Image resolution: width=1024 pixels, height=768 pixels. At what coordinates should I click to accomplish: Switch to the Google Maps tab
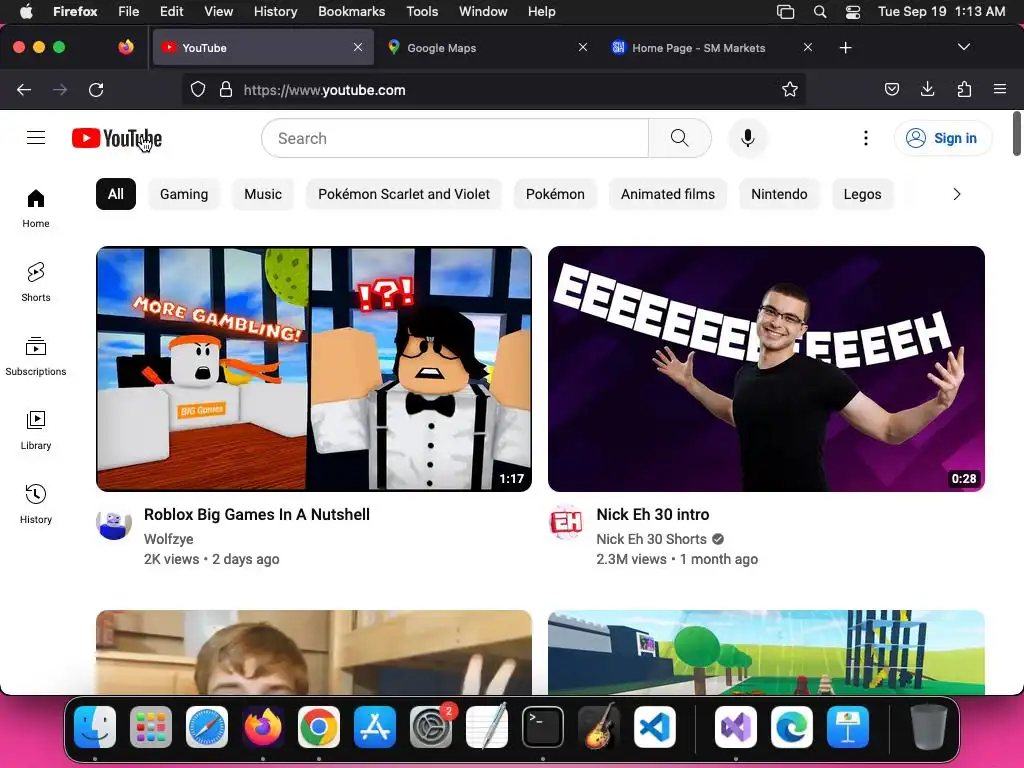pos(487,48)
